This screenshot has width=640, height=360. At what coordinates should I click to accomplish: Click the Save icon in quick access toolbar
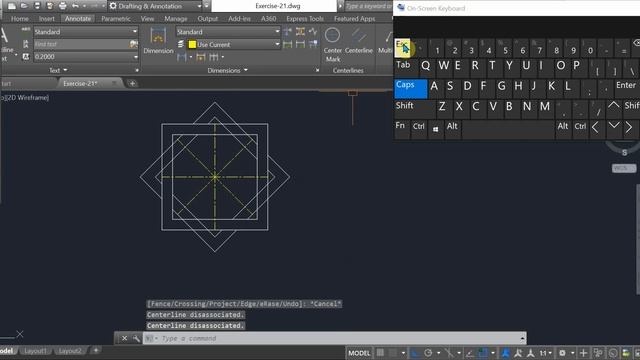[x=37, y=6]
